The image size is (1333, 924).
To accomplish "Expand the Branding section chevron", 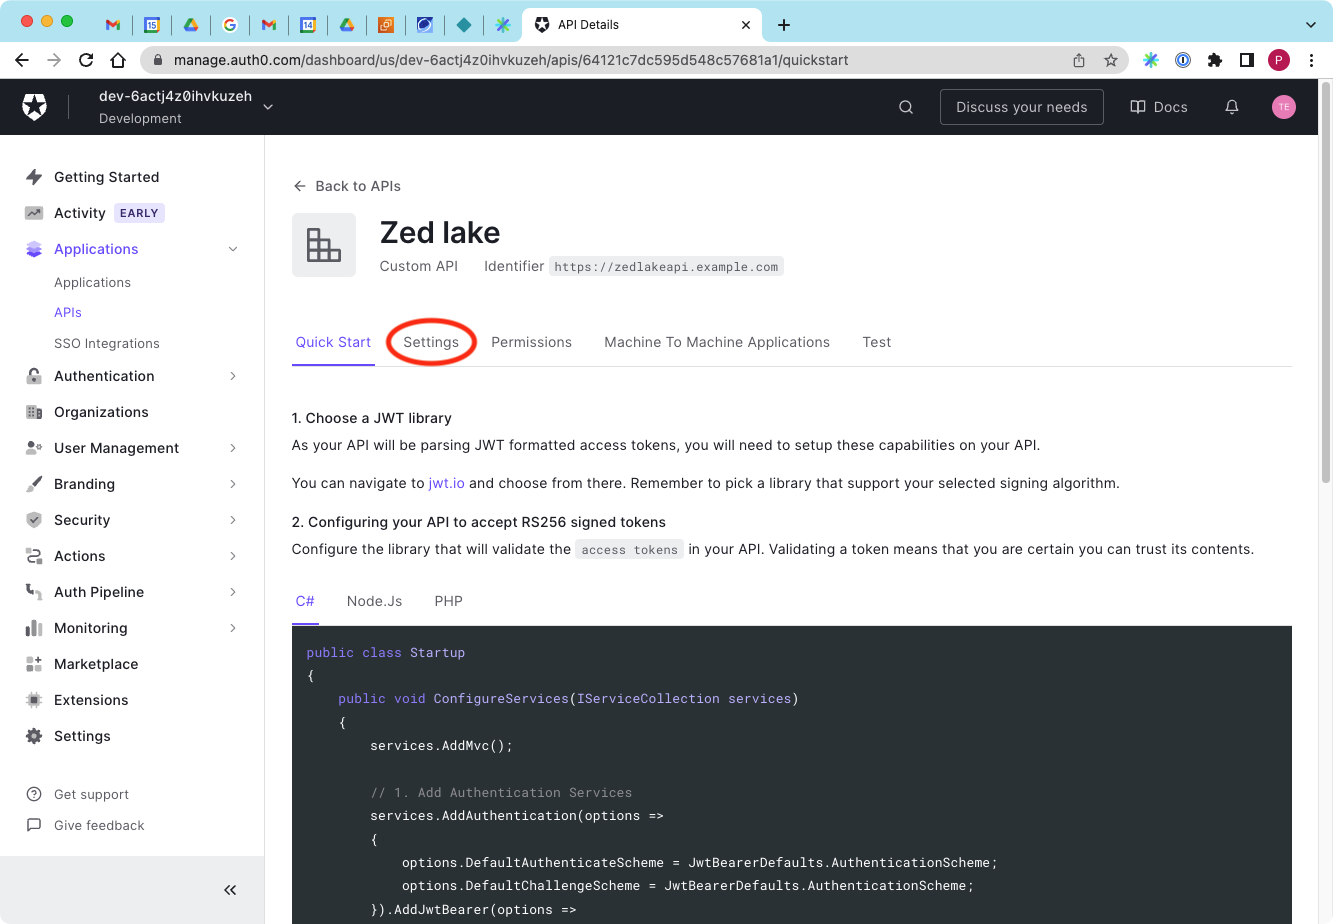I will (x=233, y=484).
